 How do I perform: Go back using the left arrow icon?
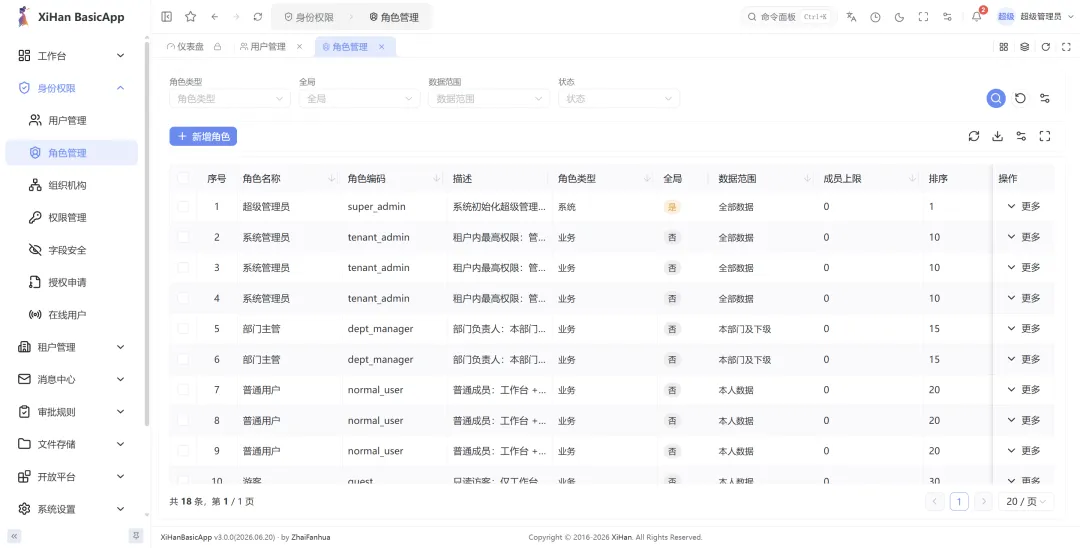tap(215, 17)
